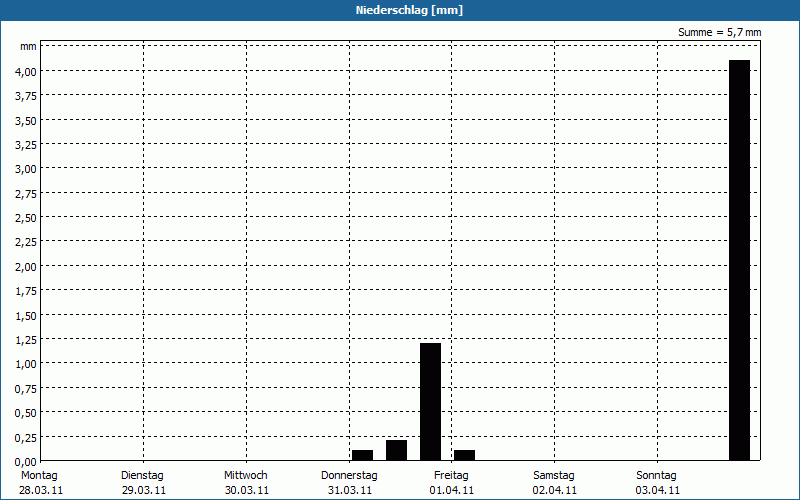Screen dimensions: 800x500
Task: Click the Sonntag axis label
Action: (656, 476)
